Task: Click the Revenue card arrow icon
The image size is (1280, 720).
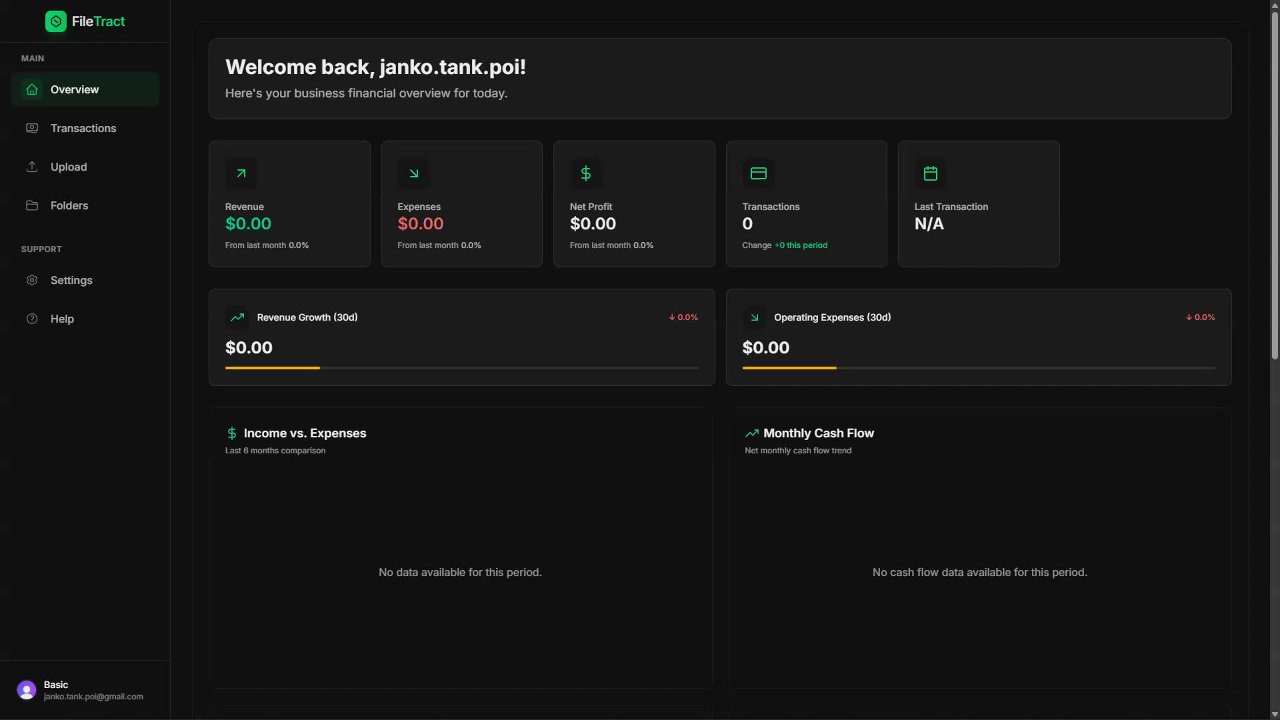Action: (241, 173)
